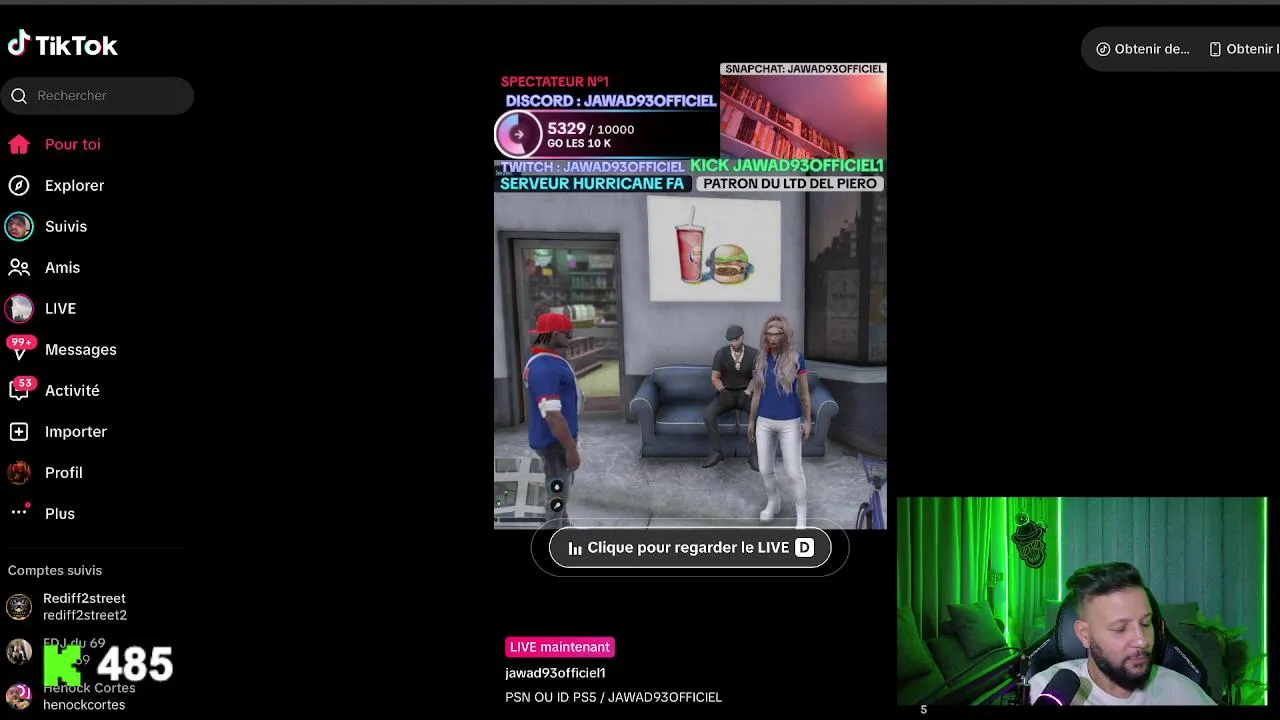
Task: Click the Plus three-dots icon
Action: [19, 512]
